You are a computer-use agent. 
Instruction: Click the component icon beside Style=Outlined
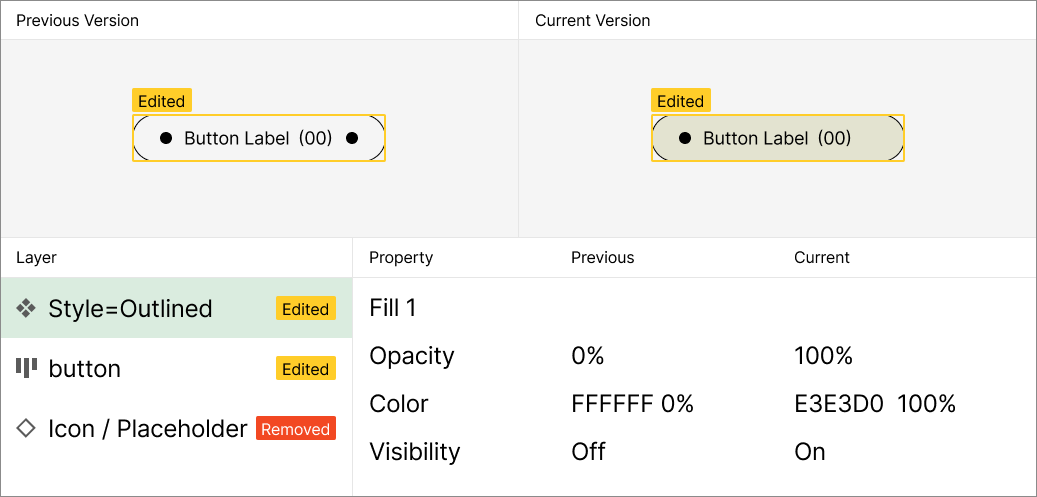click(x=26, y=309)
